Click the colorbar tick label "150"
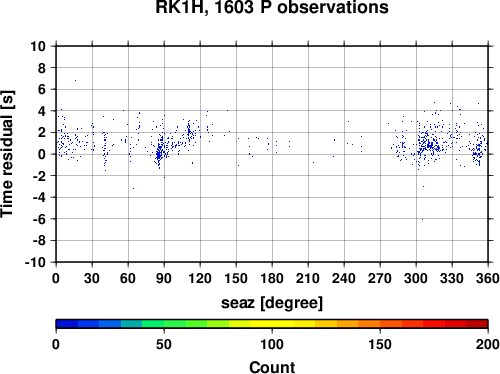Image resolution: width=500 pixels, height=374 pixels. coord(380,344)
